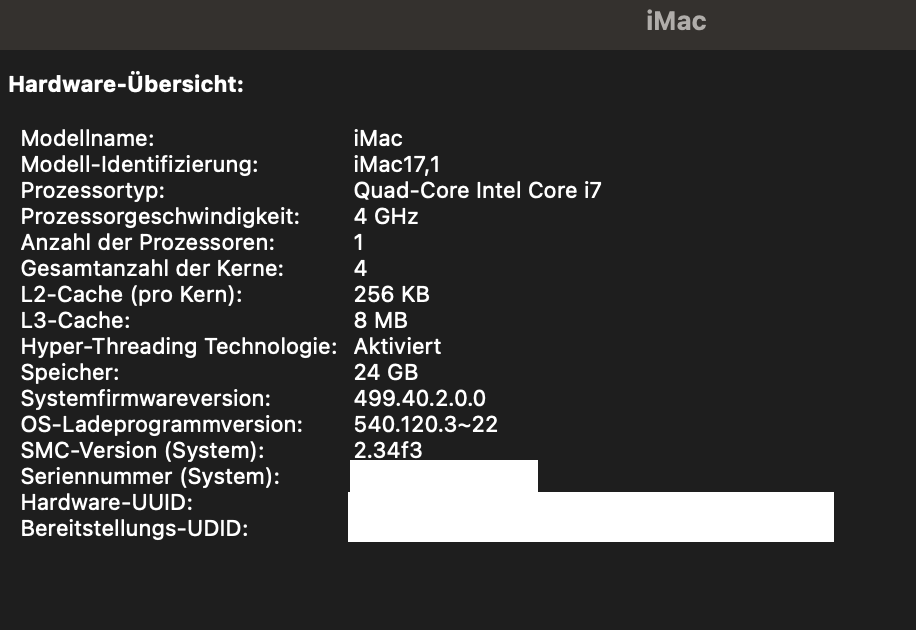Click the 256 KB L2-Cache value

tap(391, 294)
